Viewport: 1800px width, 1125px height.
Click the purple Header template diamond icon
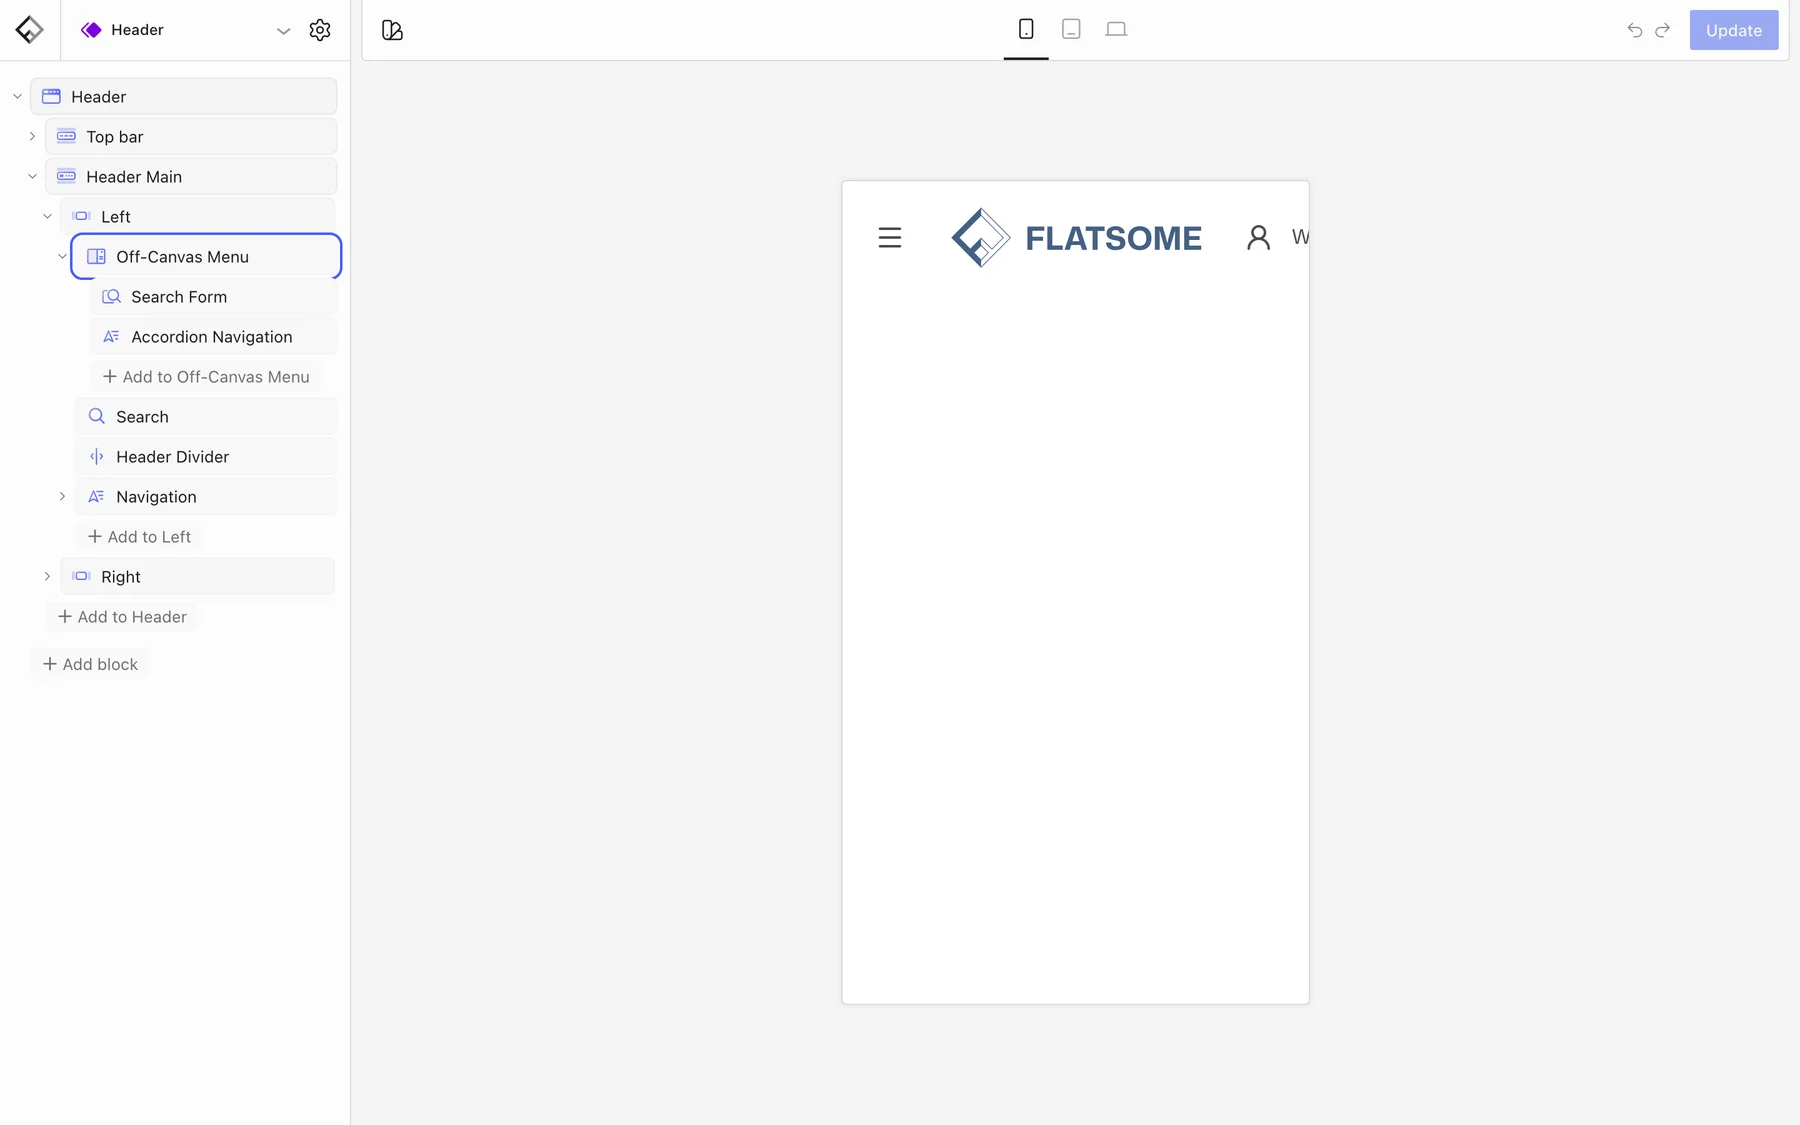click(x=91, y=30)
